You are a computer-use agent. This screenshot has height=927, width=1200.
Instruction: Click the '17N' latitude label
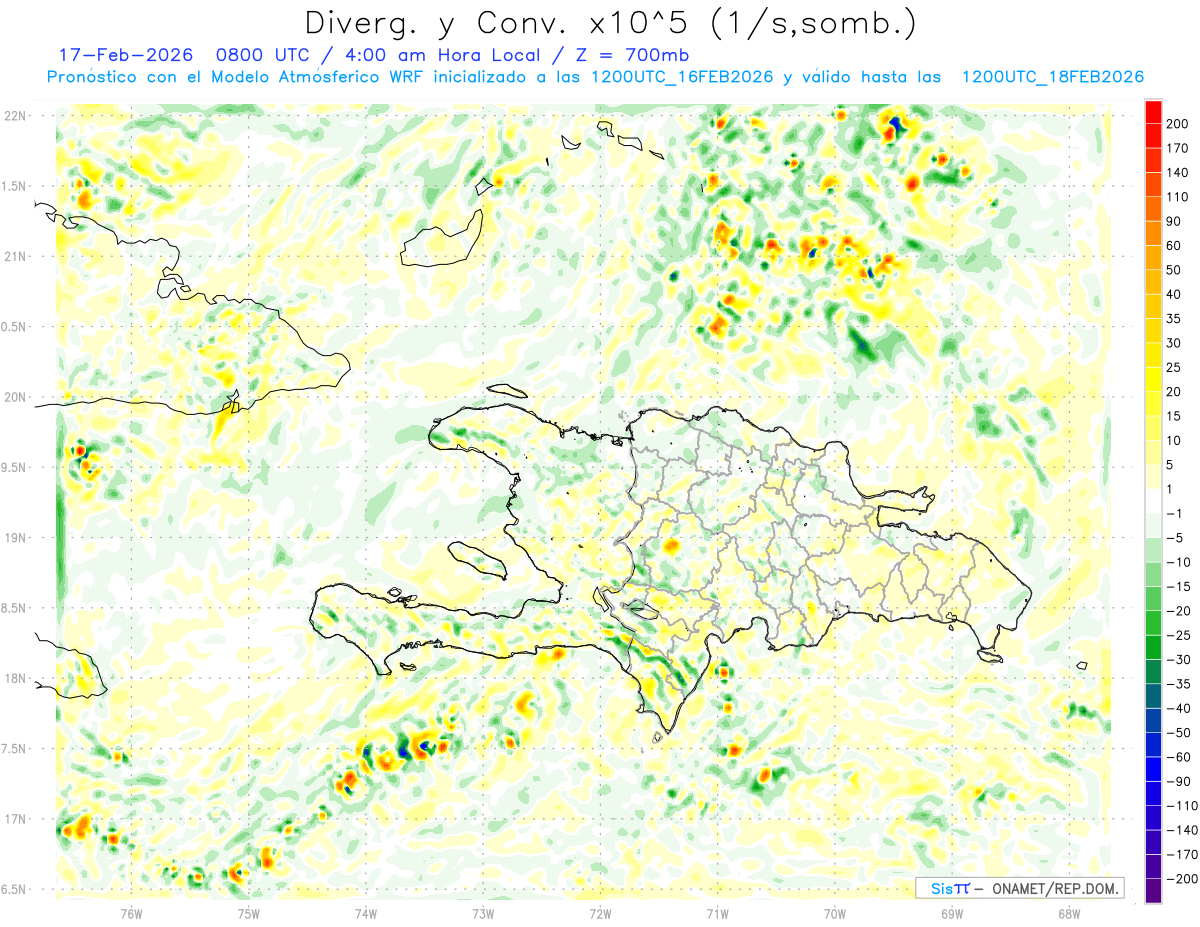pyautogui.click(x=16, y=819)
